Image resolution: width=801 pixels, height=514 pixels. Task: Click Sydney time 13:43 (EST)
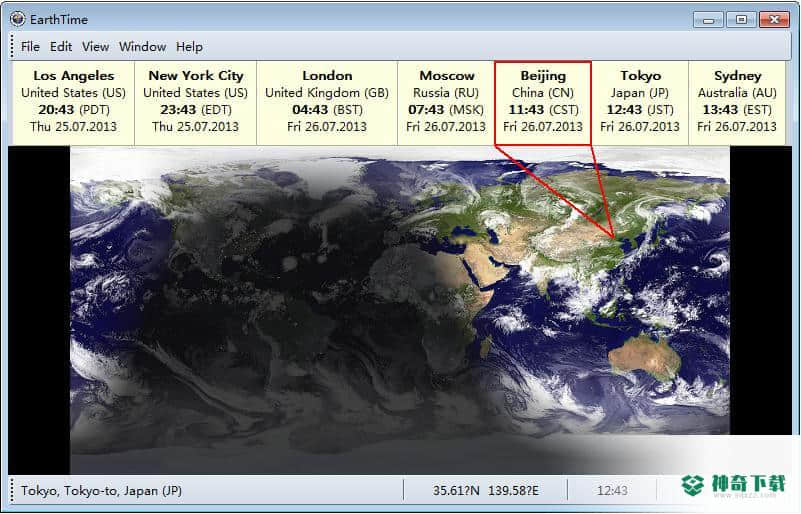(737, 109)
